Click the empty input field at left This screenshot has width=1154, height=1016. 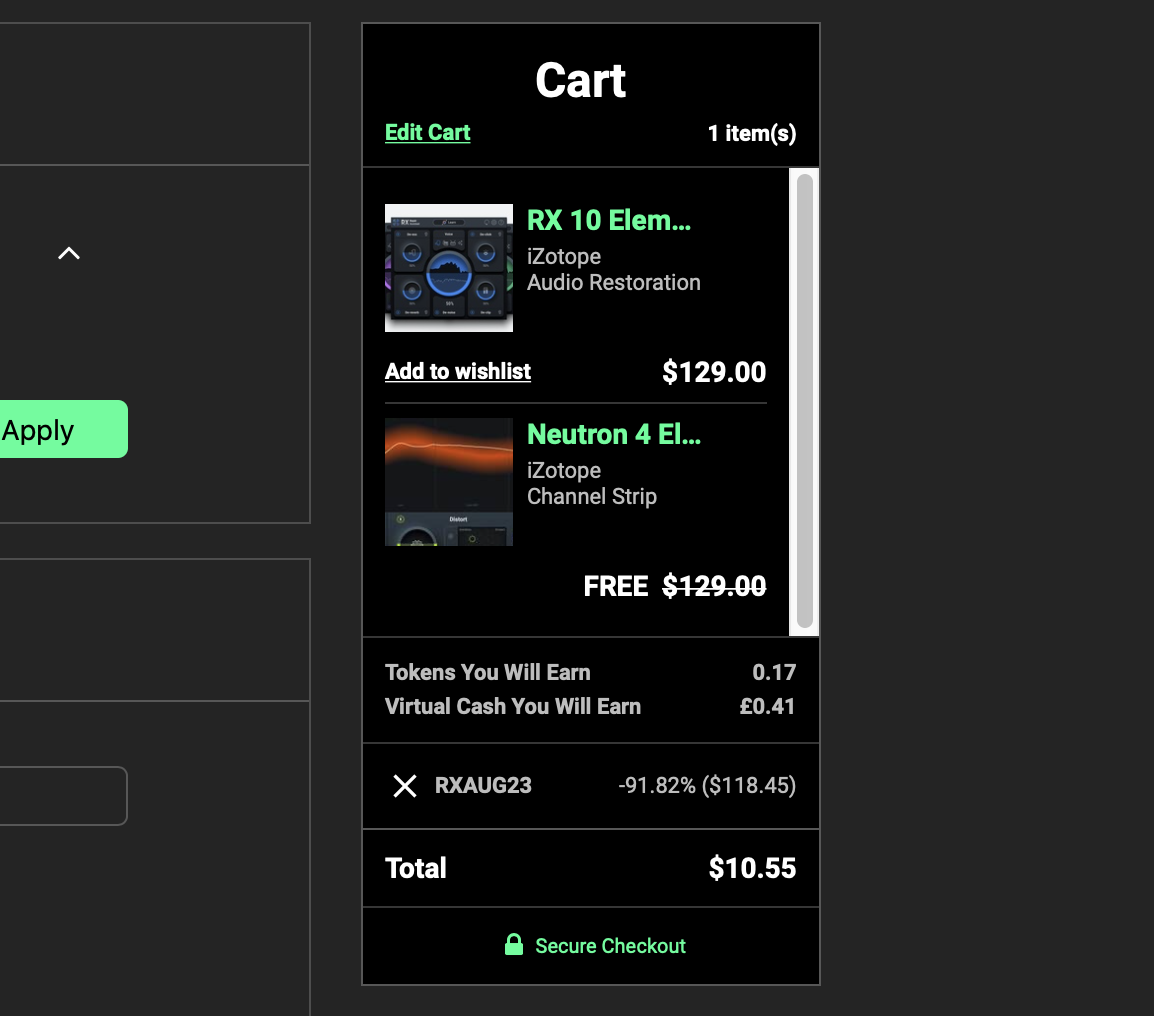(63, 796)
